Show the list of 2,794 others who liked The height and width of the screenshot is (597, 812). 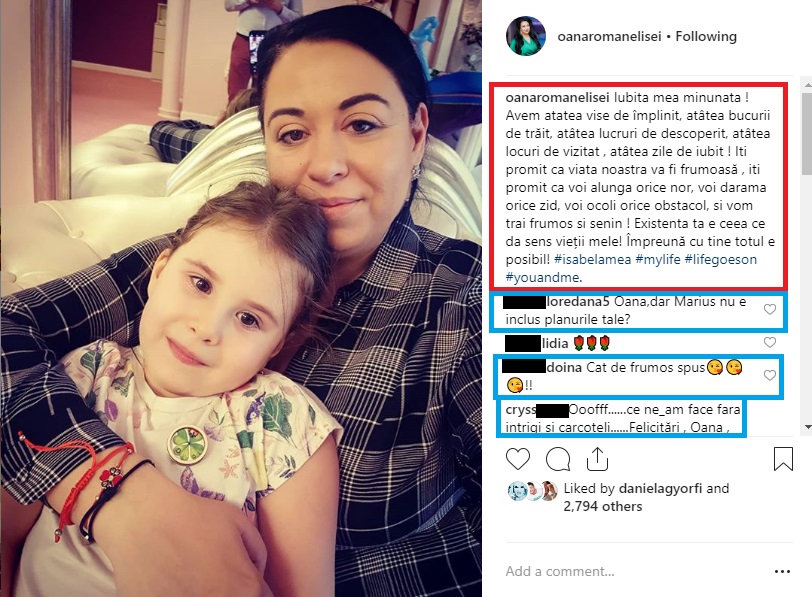603,506
